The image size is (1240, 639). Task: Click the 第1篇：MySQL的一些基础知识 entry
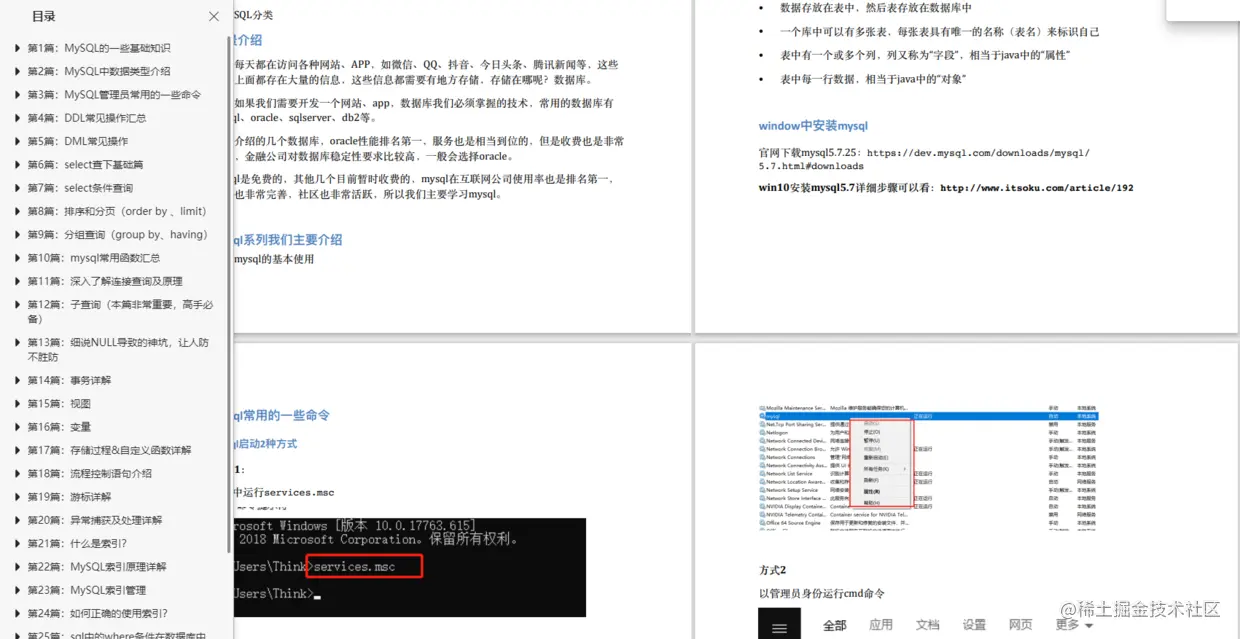click(x=99, y=48)
